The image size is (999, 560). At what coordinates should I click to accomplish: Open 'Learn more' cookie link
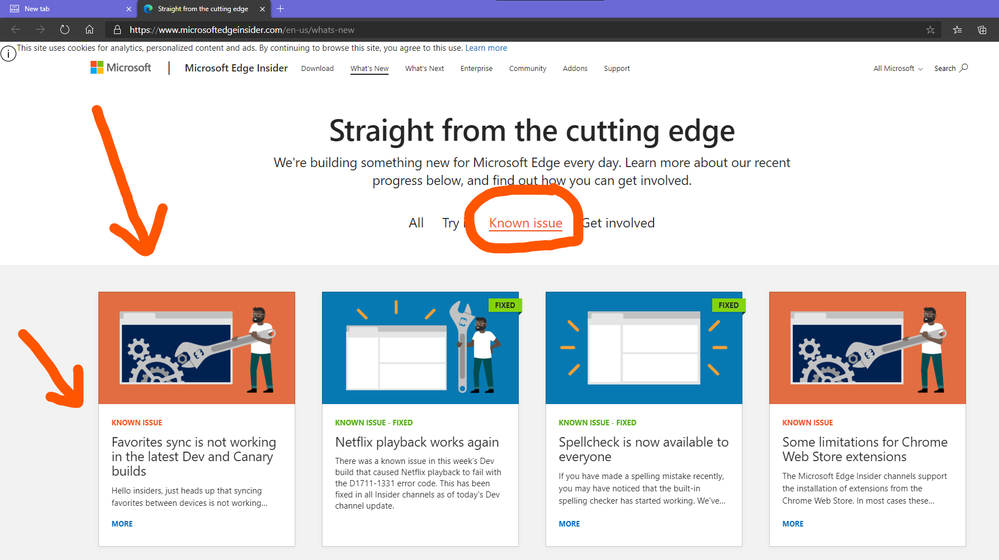tap(486, 48)
